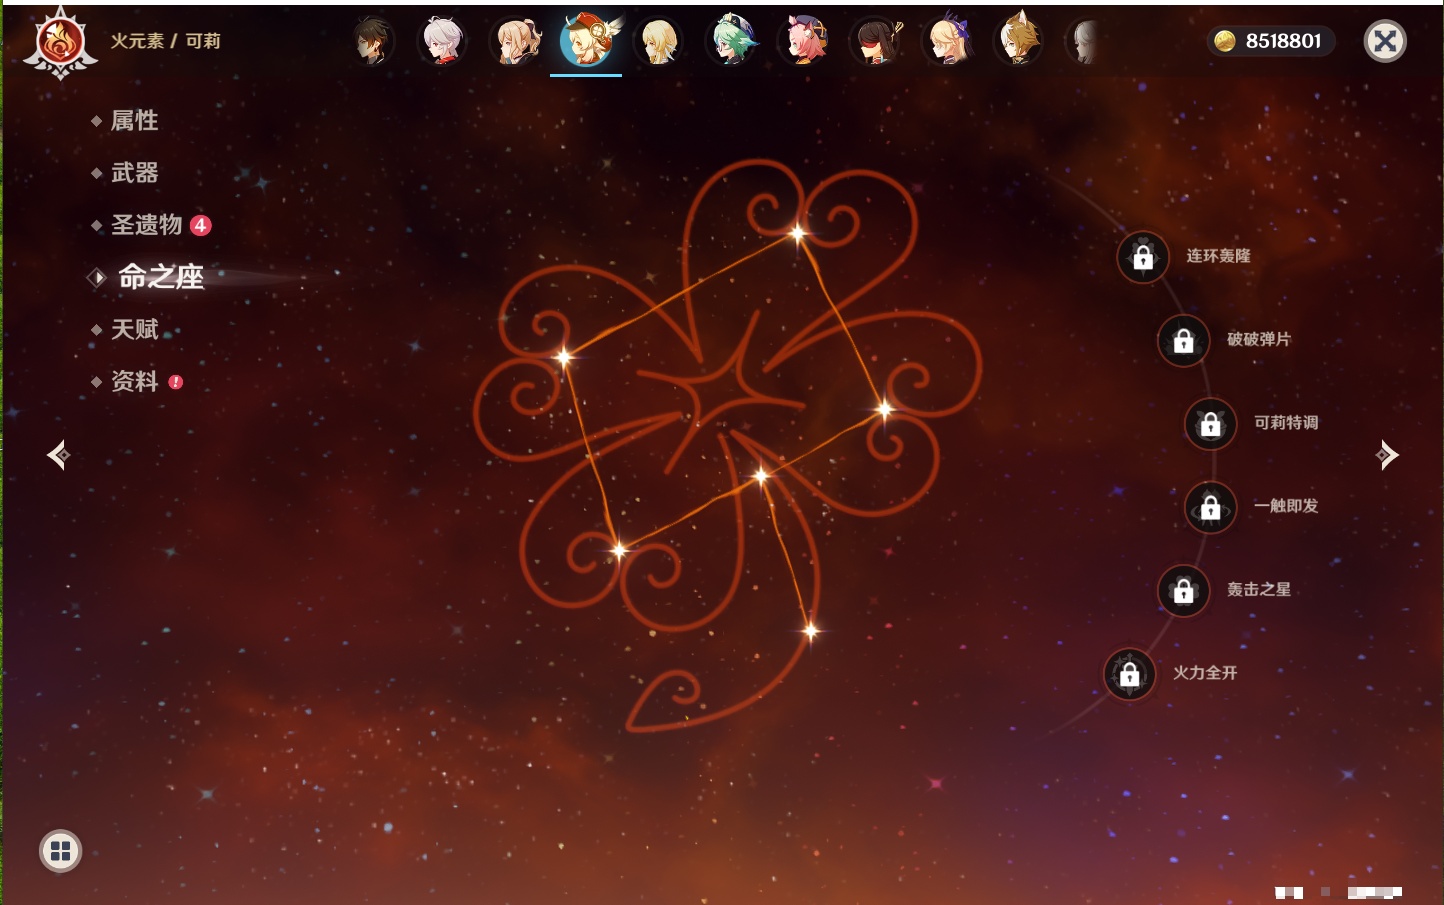Screen dimensions: 1444x905
Task: Open the 天赋 talents menu
Action: click(x=134, y=329)
